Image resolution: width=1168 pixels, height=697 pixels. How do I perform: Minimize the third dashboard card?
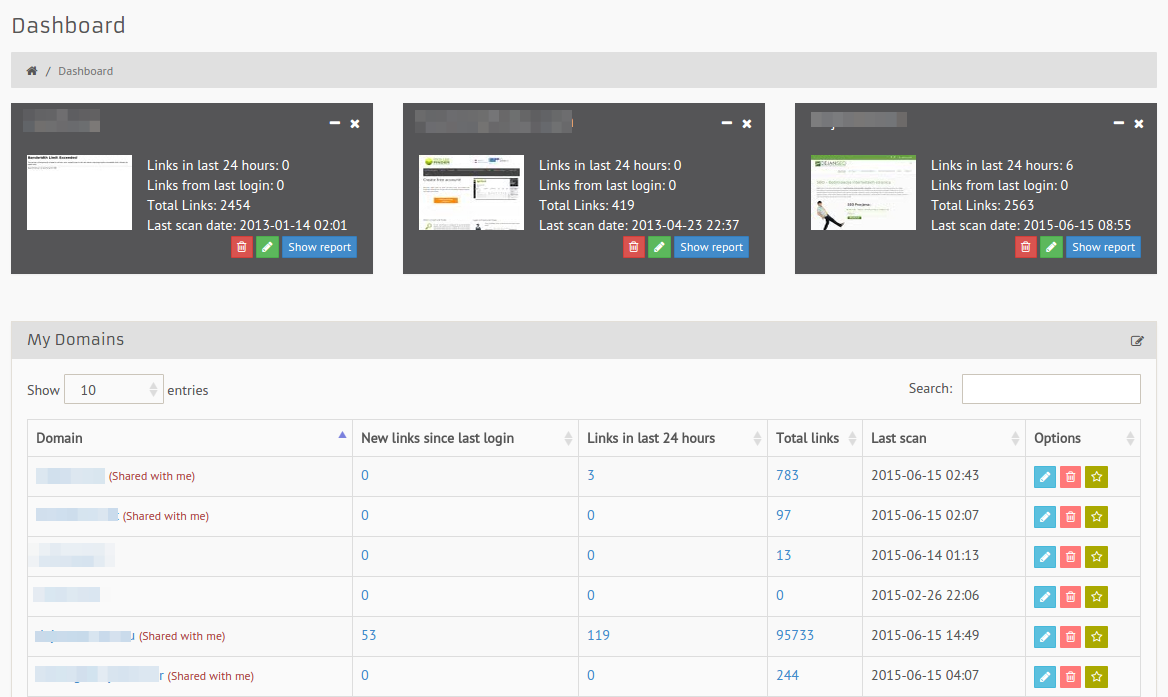tap(1119, 123)
